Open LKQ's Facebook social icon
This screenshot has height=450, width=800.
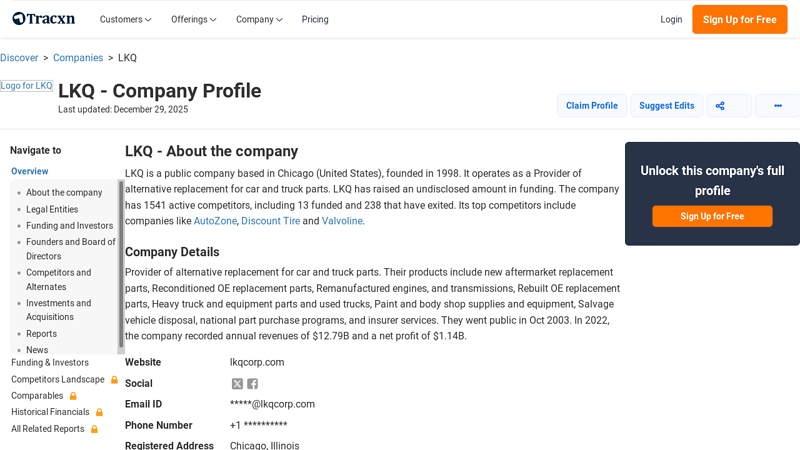click(253, 384)
